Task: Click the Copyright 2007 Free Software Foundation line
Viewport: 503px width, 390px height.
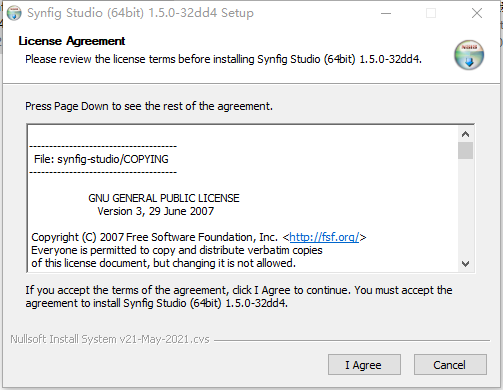Action: point(199,237)
